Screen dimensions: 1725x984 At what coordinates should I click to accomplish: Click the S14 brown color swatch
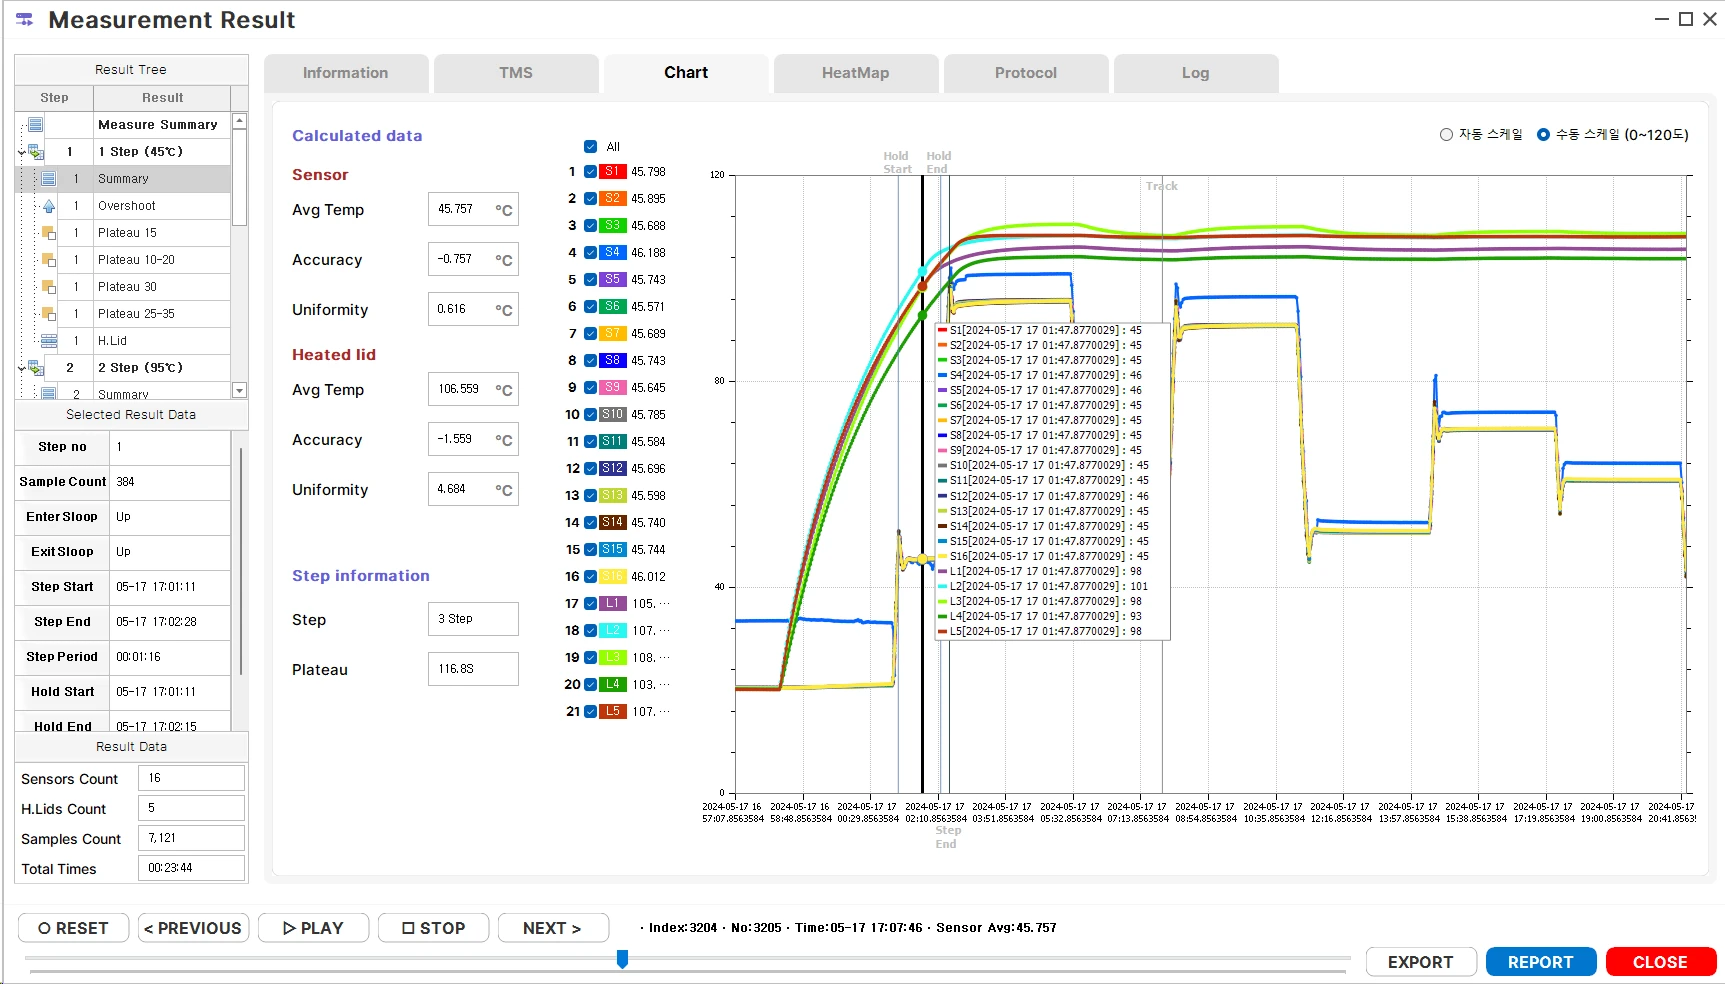pyautogui.click(x=613, y=523)
